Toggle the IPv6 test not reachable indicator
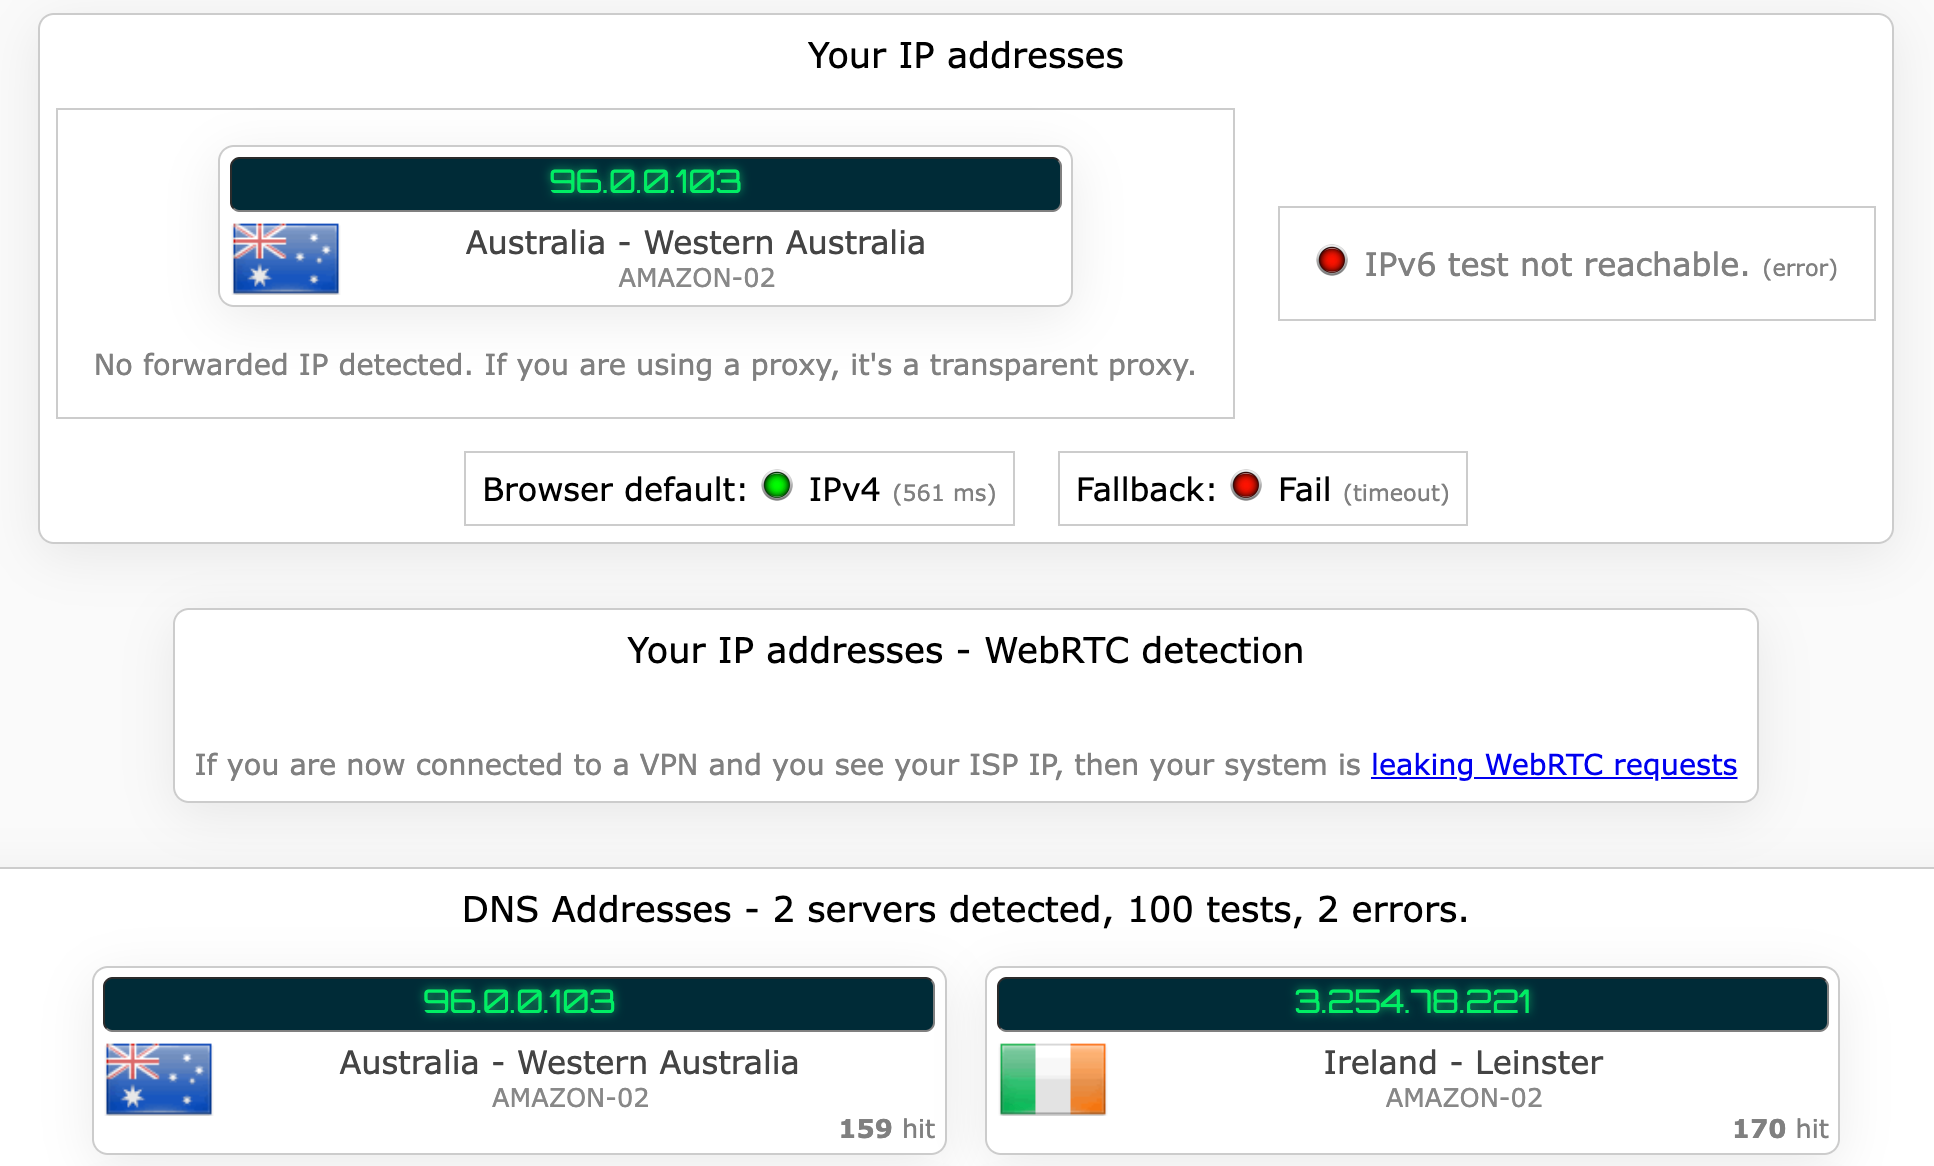 tap(1331, 260)
